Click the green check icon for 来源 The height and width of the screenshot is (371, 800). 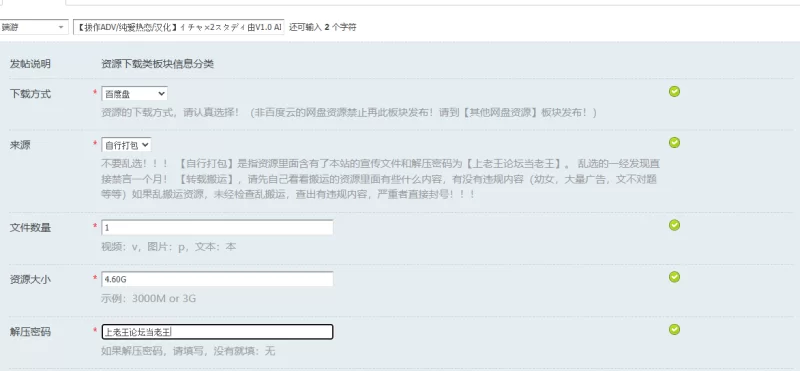click(x=674, y=142)
